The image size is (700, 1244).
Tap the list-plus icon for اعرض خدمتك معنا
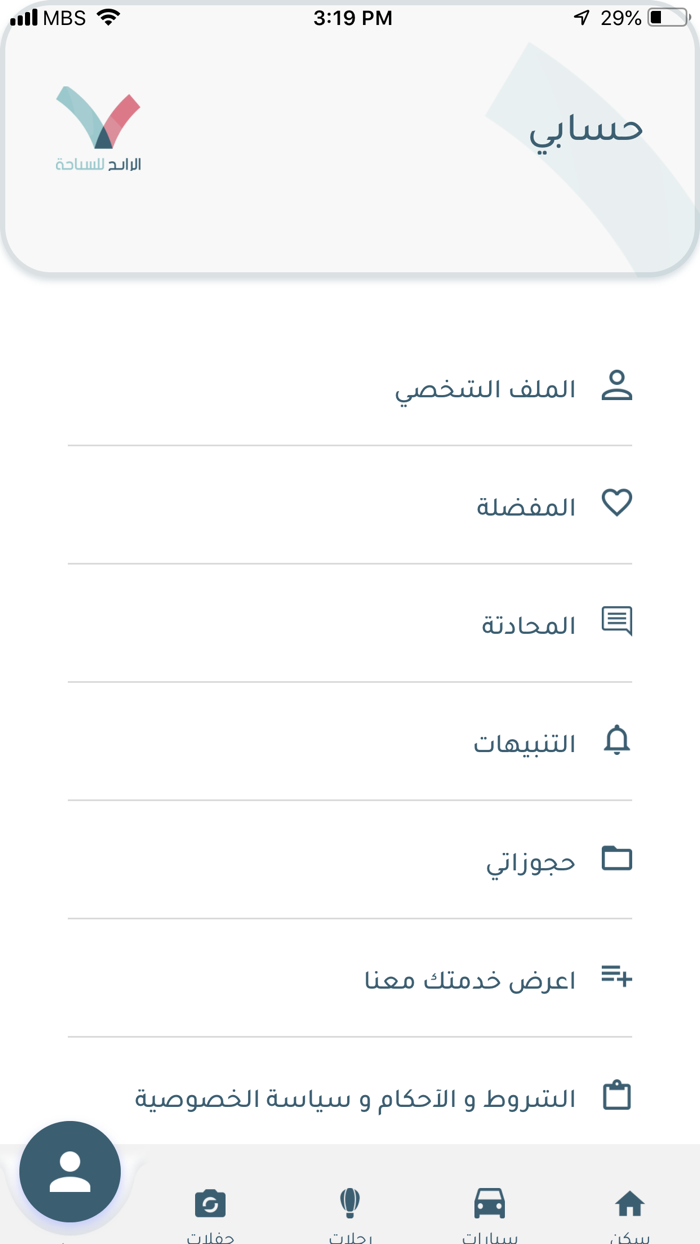[618, 977]
